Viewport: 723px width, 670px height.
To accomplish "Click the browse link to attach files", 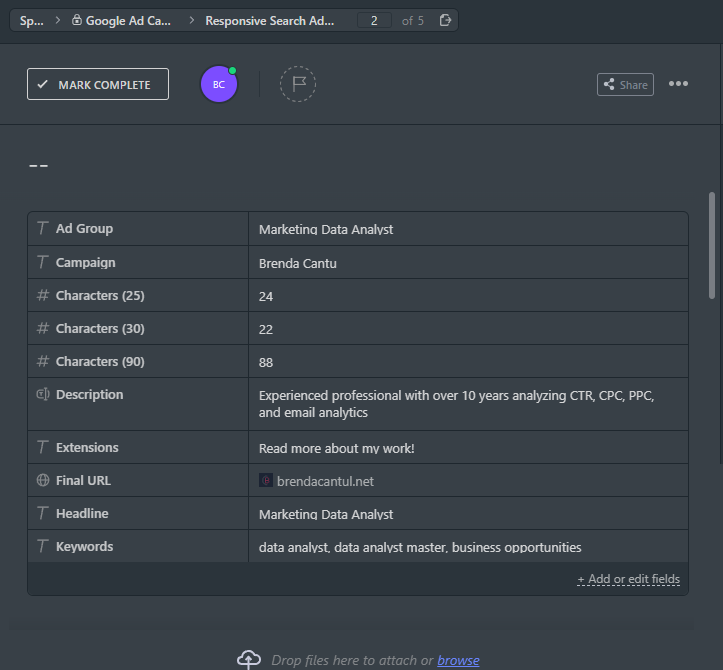I will (458, 660).
